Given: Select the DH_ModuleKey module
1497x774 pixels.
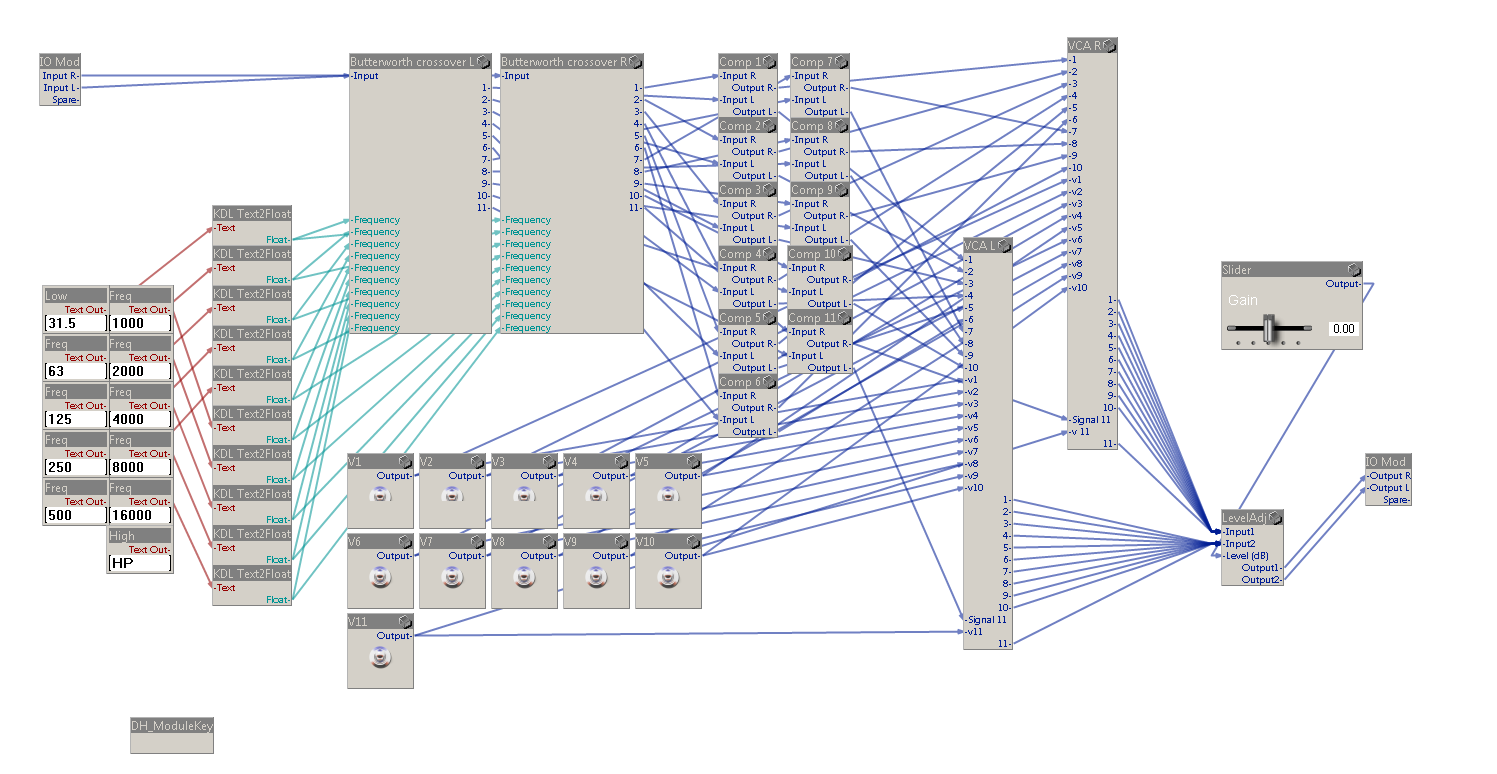Looking at the screenshot, I should click(x=171, y=734).
